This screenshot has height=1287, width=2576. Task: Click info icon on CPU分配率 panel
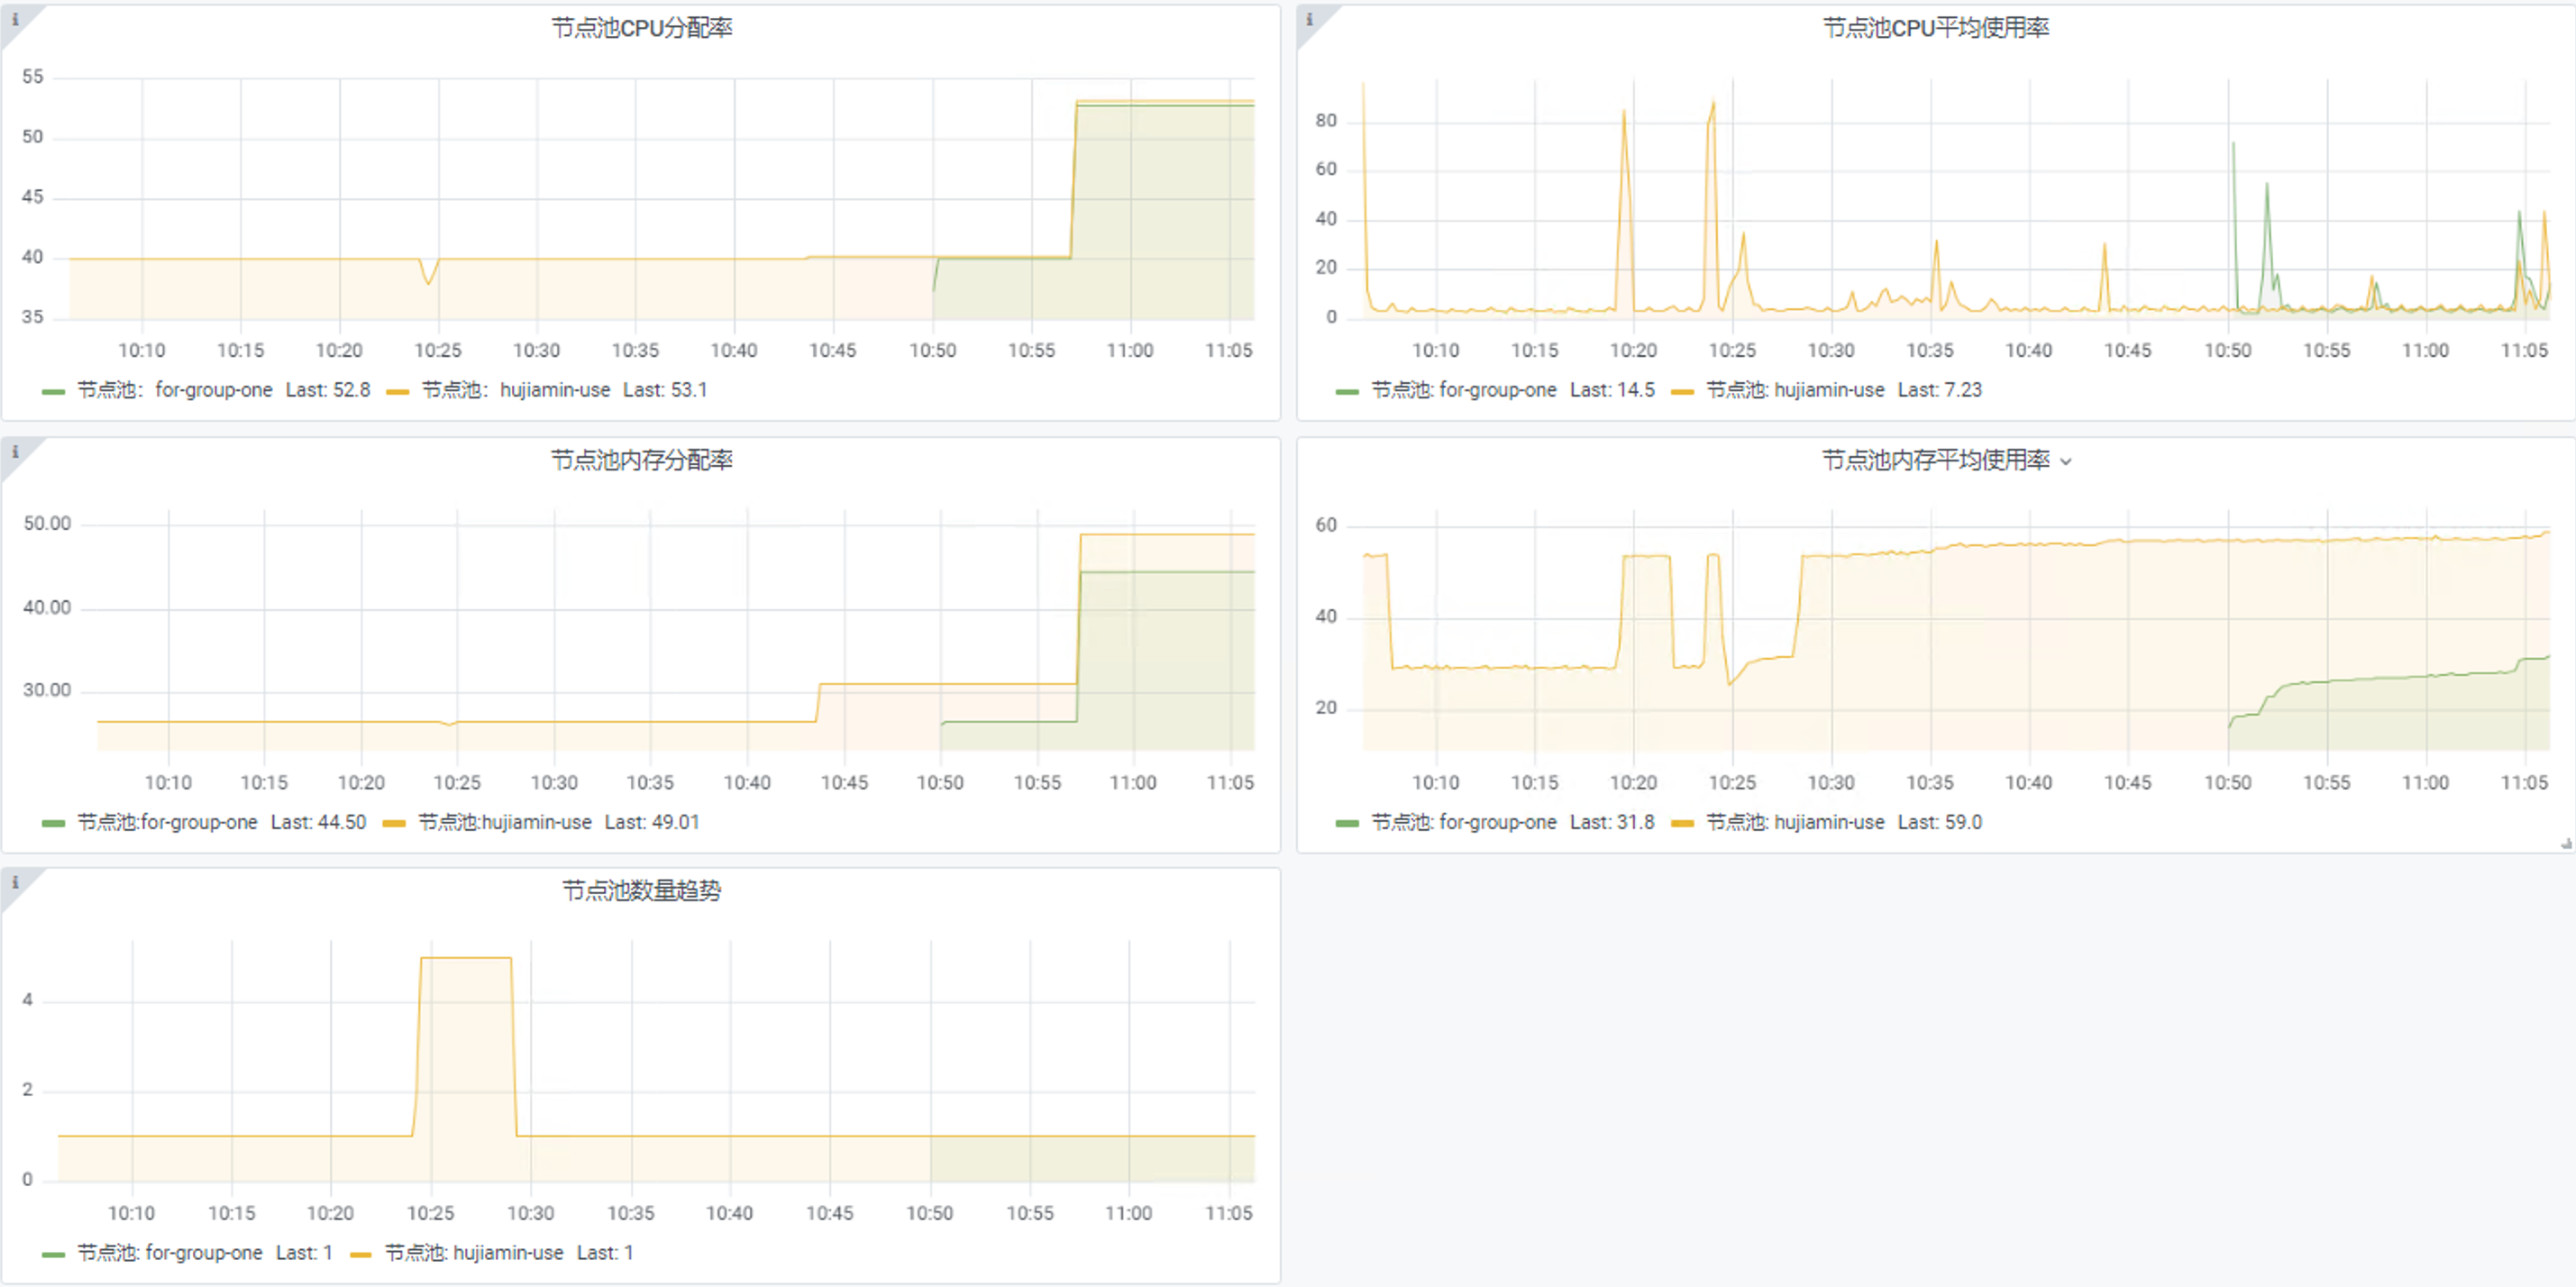pyautogui.click(x=15, y=19)
